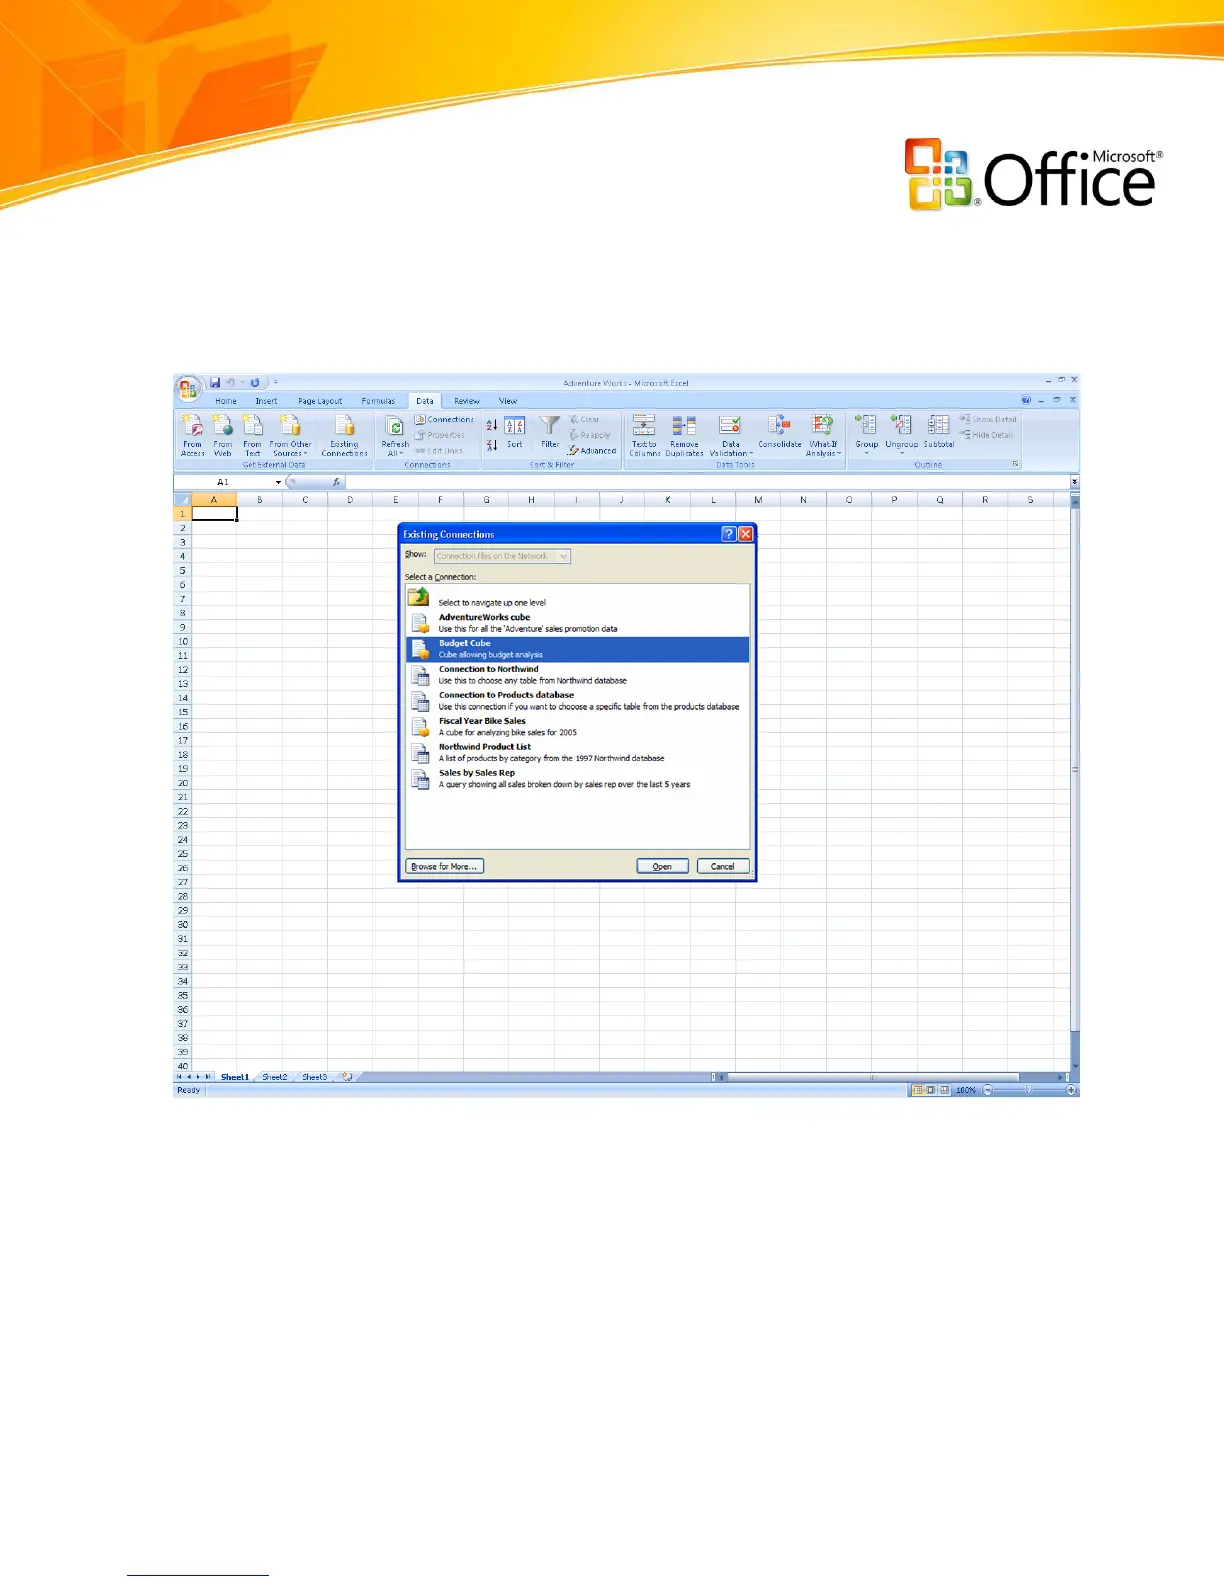Image resolution: width=1224 pixels, height=1584 pixels.
Task: Click the Browse for More button
Action: pos(444,866)
